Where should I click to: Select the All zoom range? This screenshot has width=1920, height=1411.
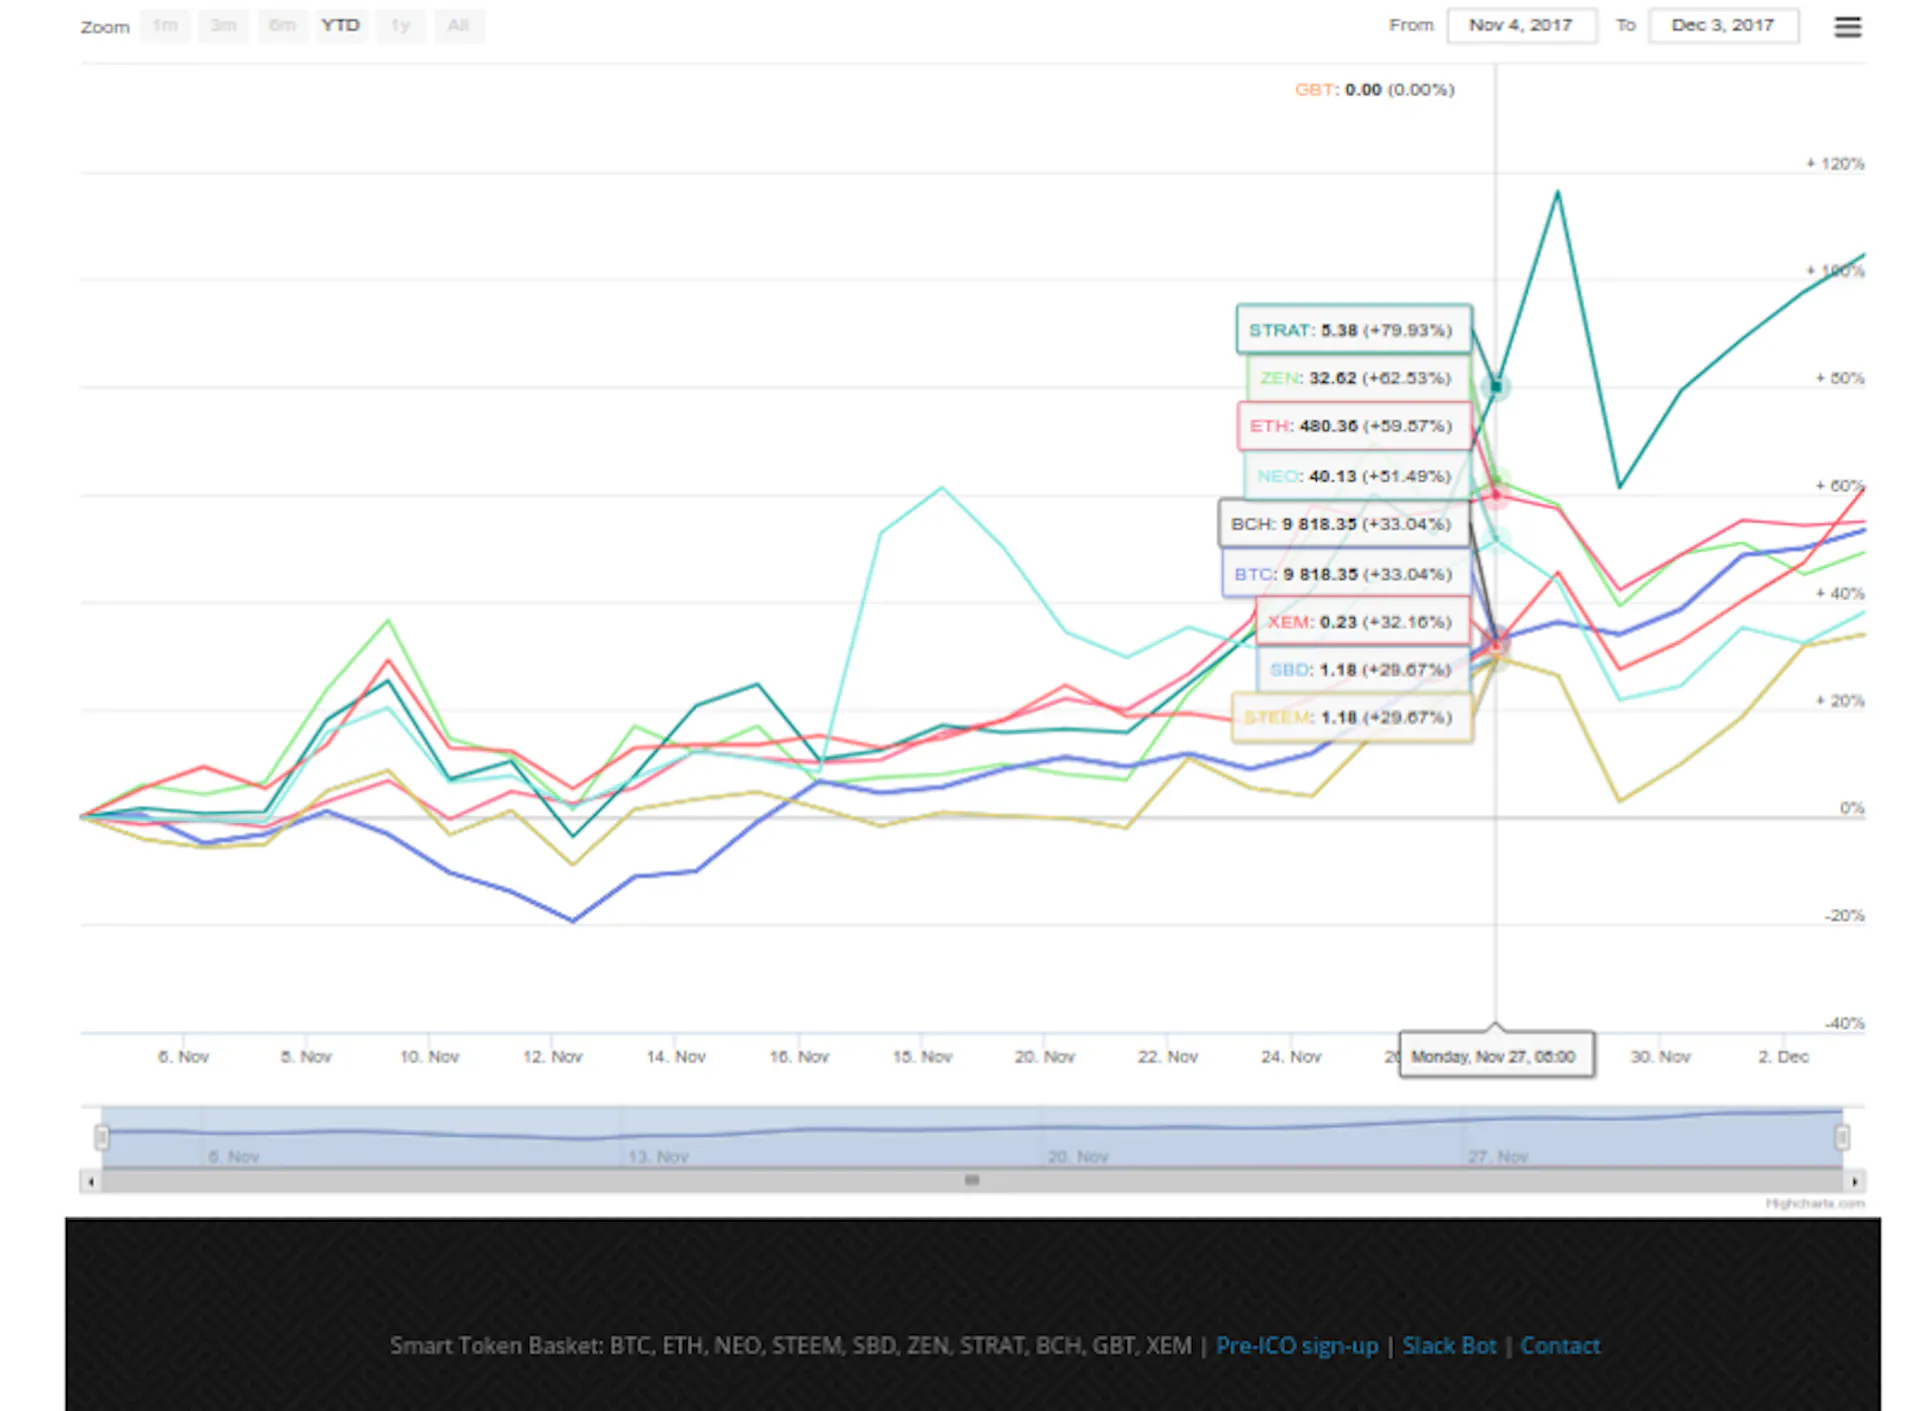[x=459, y=26]
